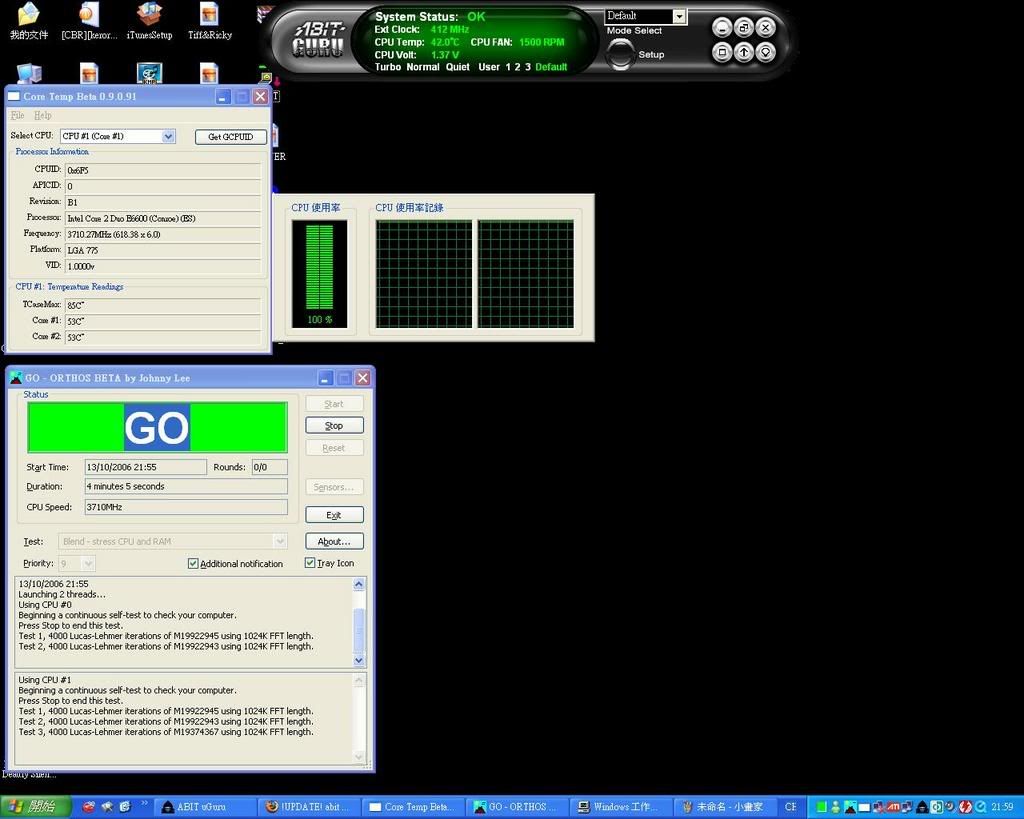1024x819 pixels.
Task: Click the greyed Start button in ORTHOS
Action: [334, 404]
